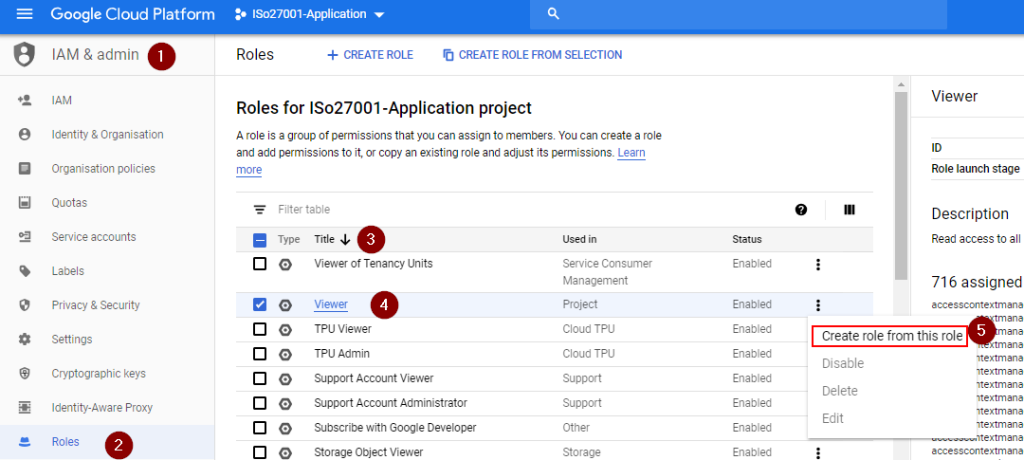The width and height of the screenshot is (1024, 460).
Task: Choose Disable in the context menu
Action: pyautogui.click(x=842, y=363)
